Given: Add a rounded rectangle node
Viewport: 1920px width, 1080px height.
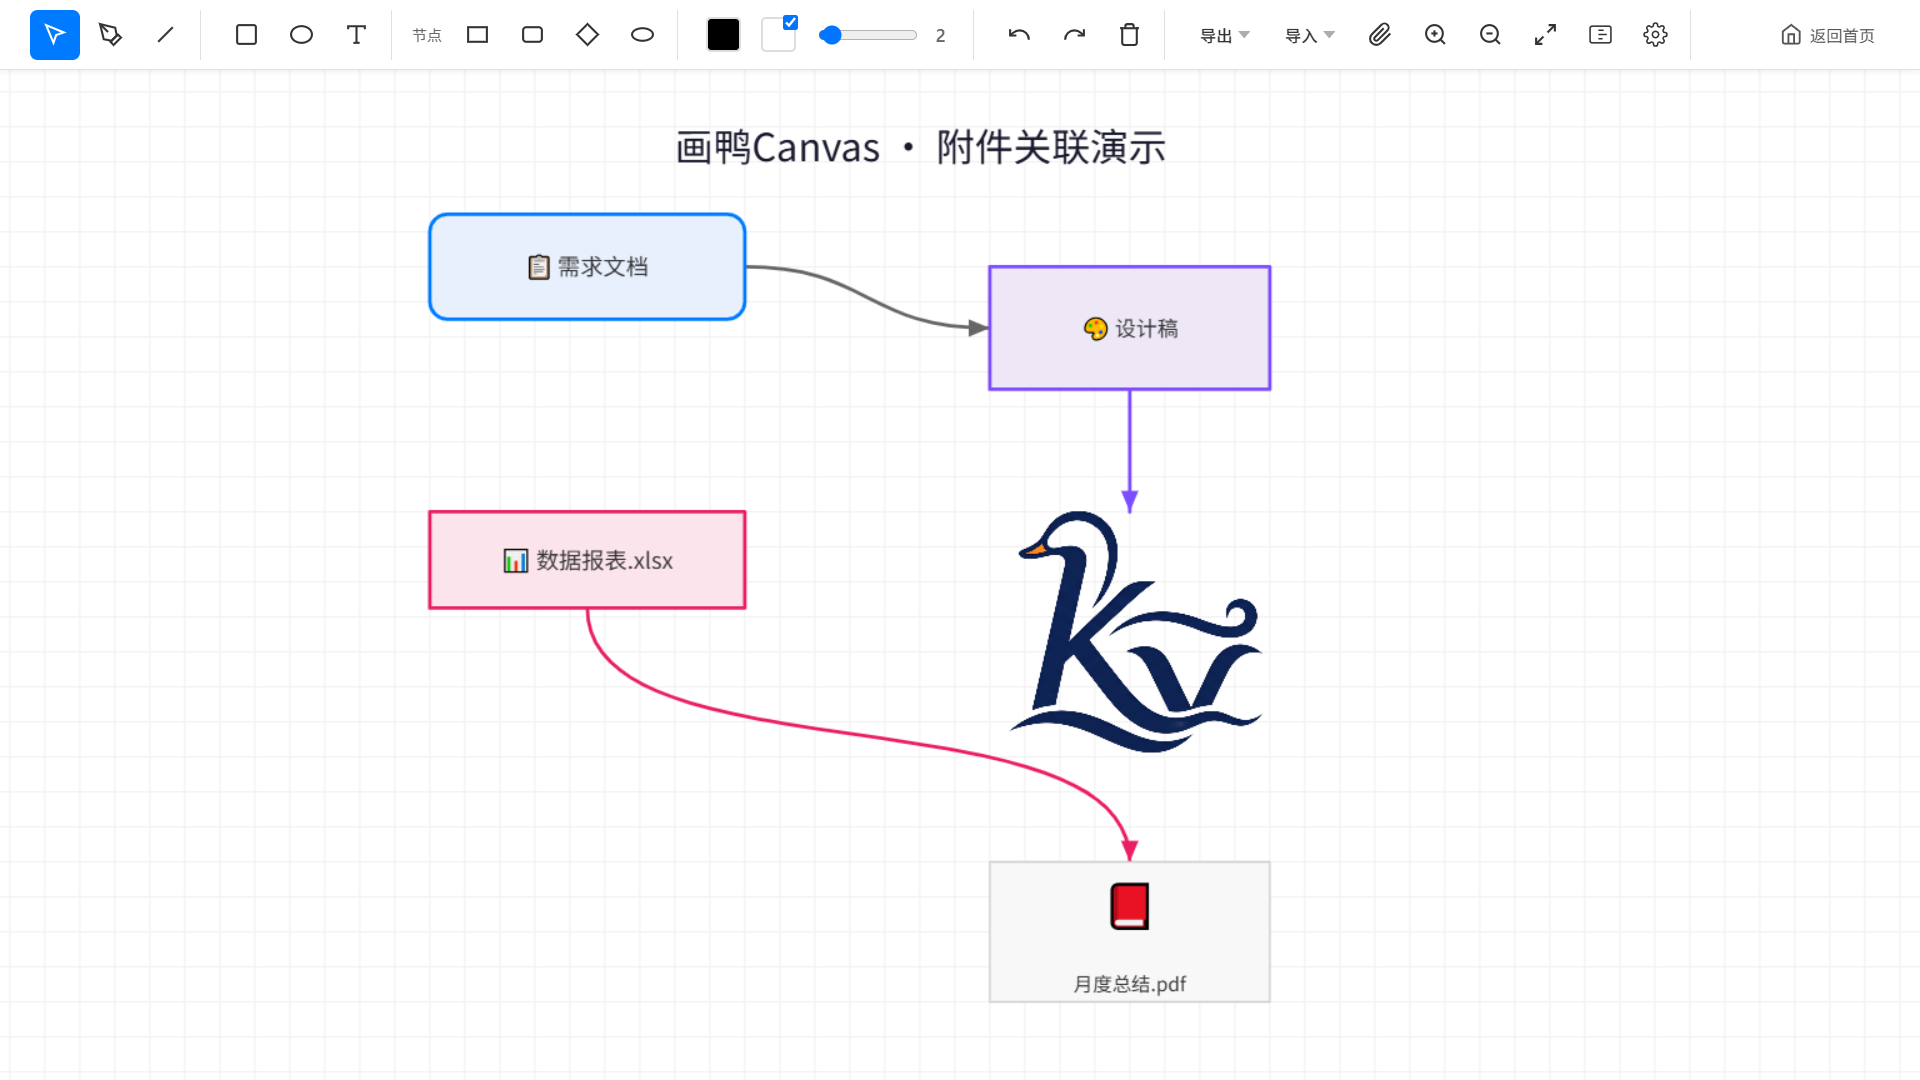Looking at the screenshot, I should (x=533, y=35).
